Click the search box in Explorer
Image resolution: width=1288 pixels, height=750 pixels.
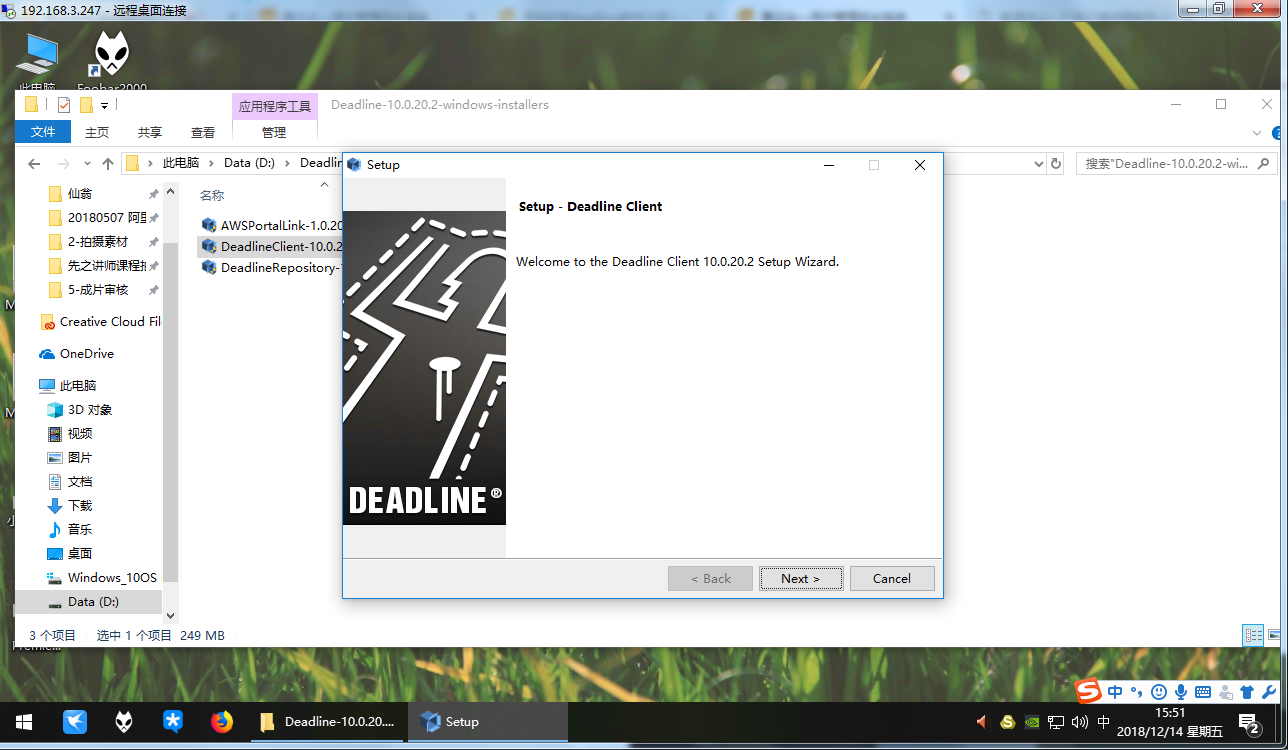coord(1170,163)
